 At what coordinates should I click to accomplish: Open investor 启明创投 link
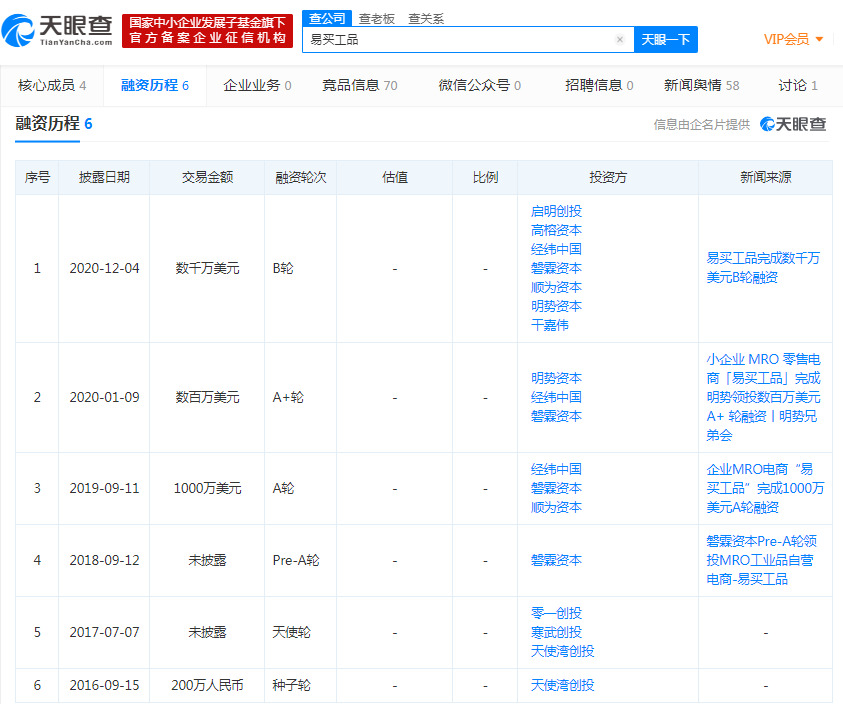tap(556, 211)
